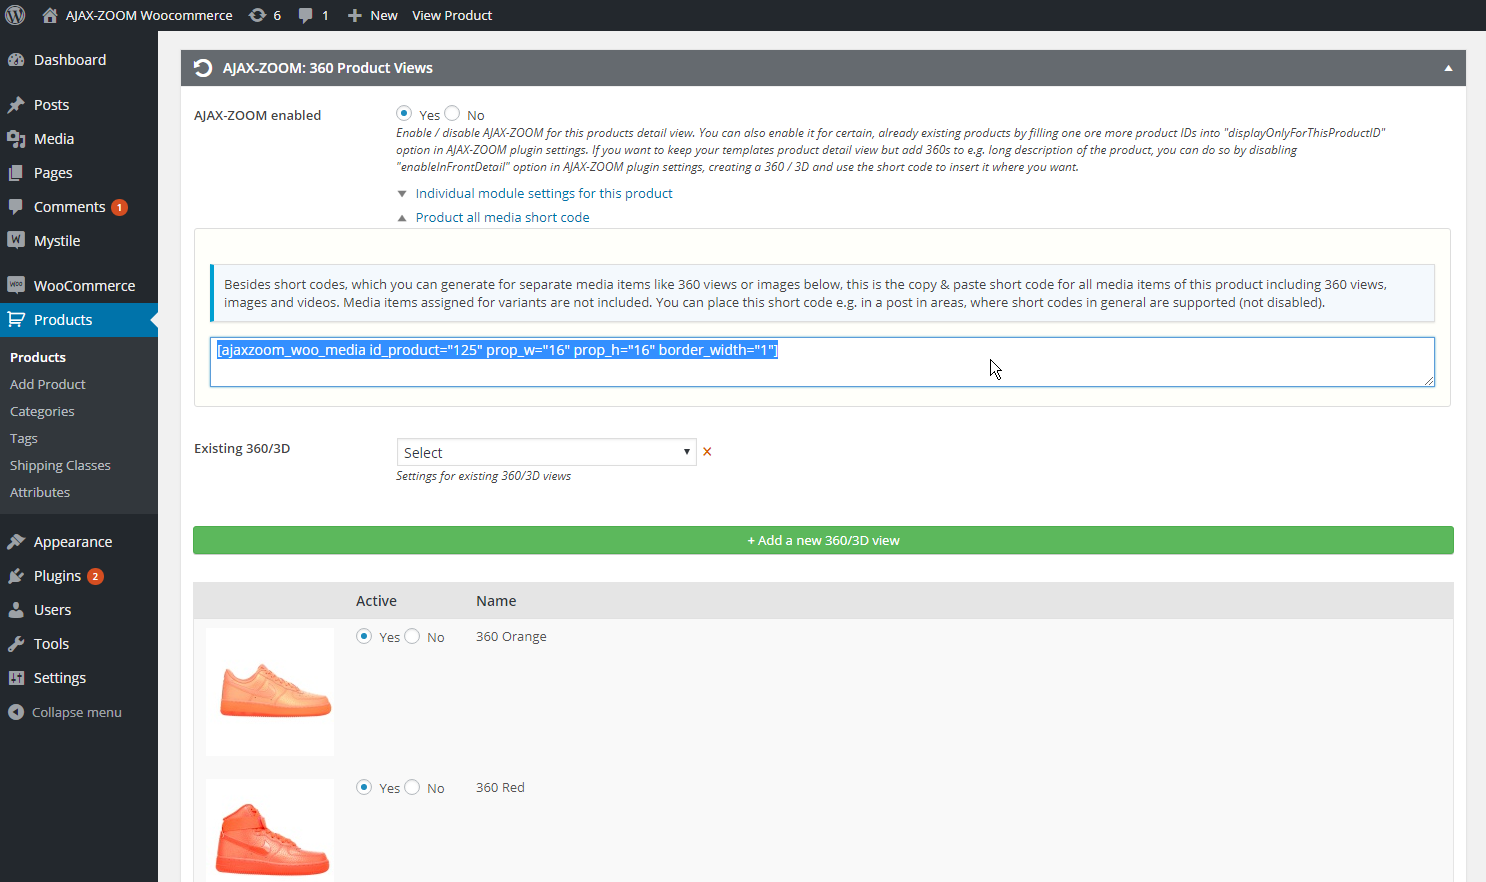This screenshot has width=1486, height=882.
Task: Open Add Product submenu link
Action: pyautogui.click(x=48, y=384)
